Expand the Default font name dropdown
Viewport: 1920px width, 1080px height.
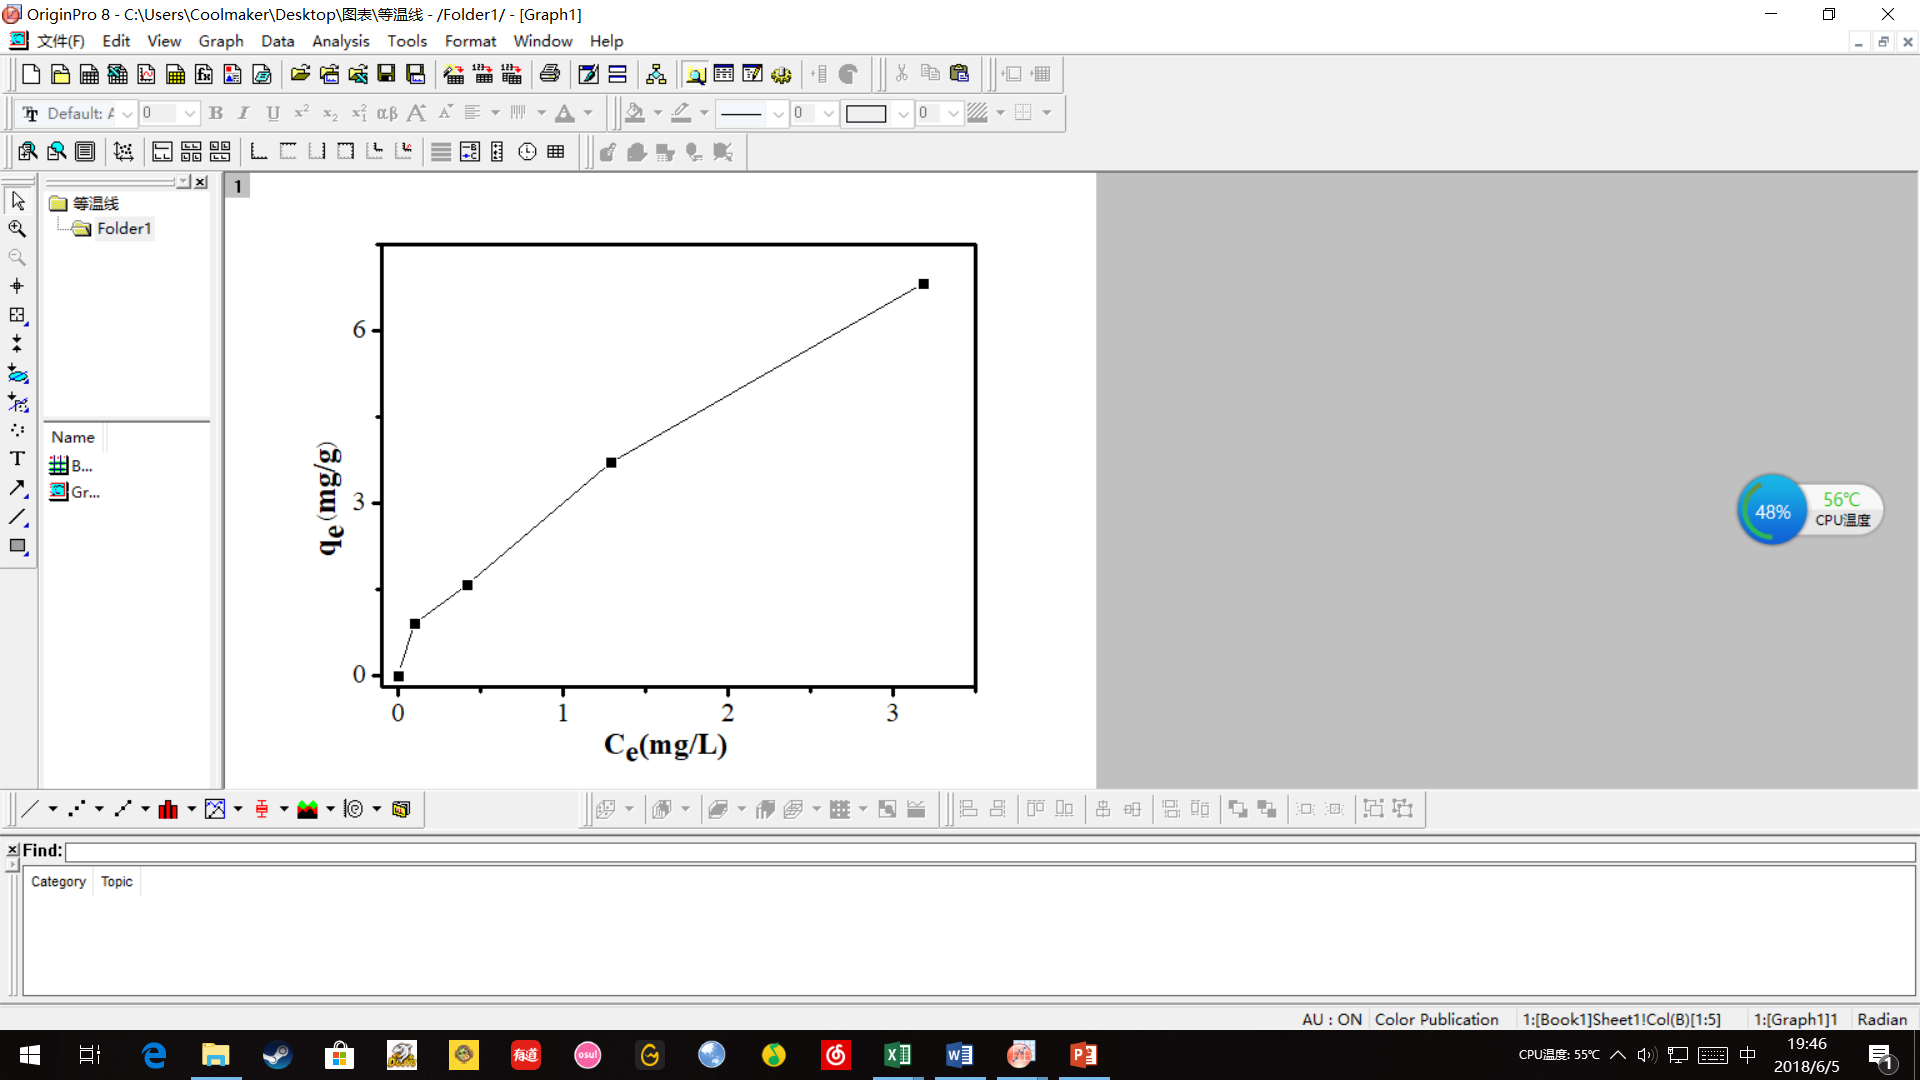127,113
